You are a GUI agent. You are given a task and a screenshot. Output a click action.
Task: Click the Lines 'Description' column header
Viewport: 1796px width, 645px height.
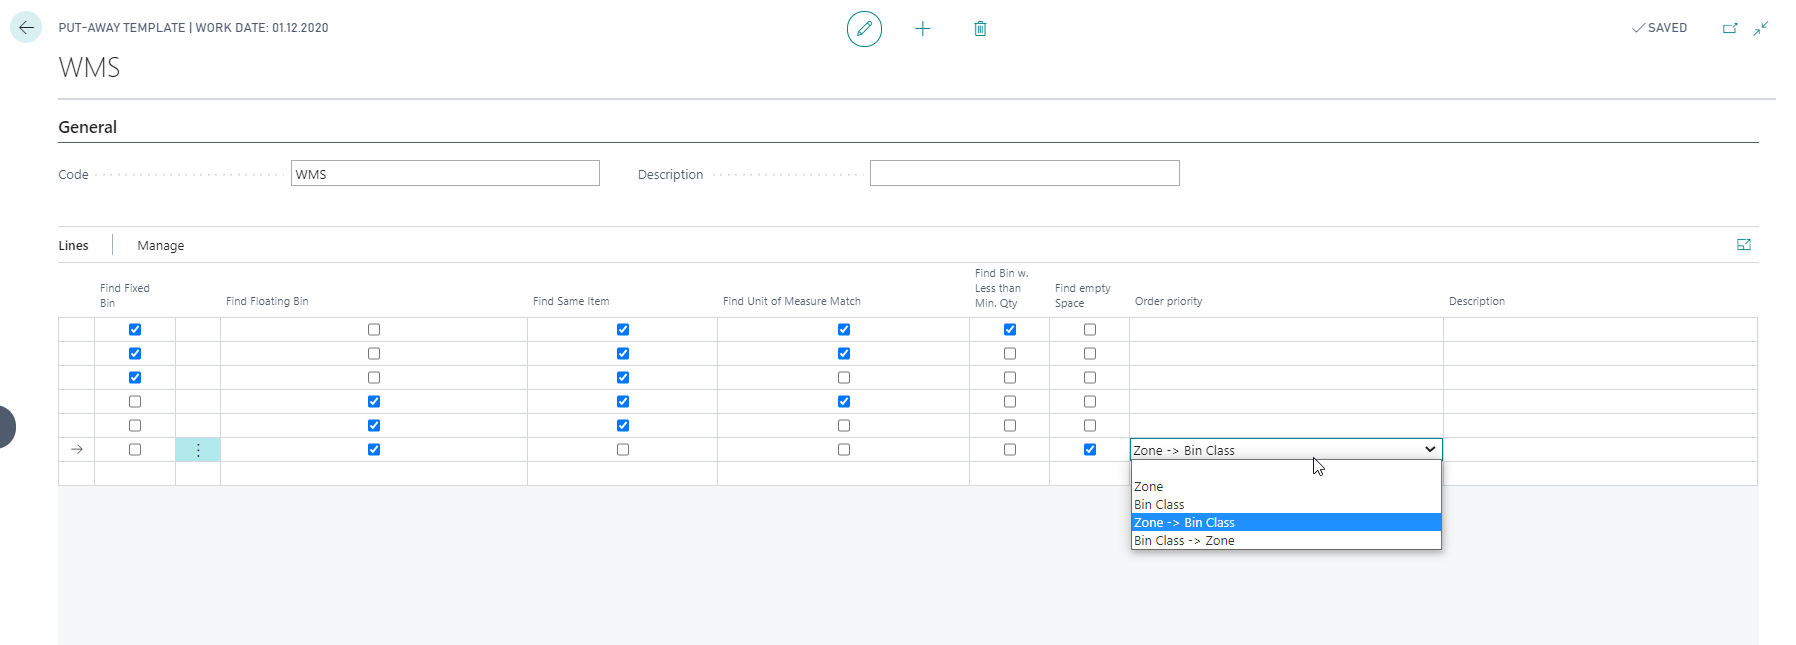1477,301
